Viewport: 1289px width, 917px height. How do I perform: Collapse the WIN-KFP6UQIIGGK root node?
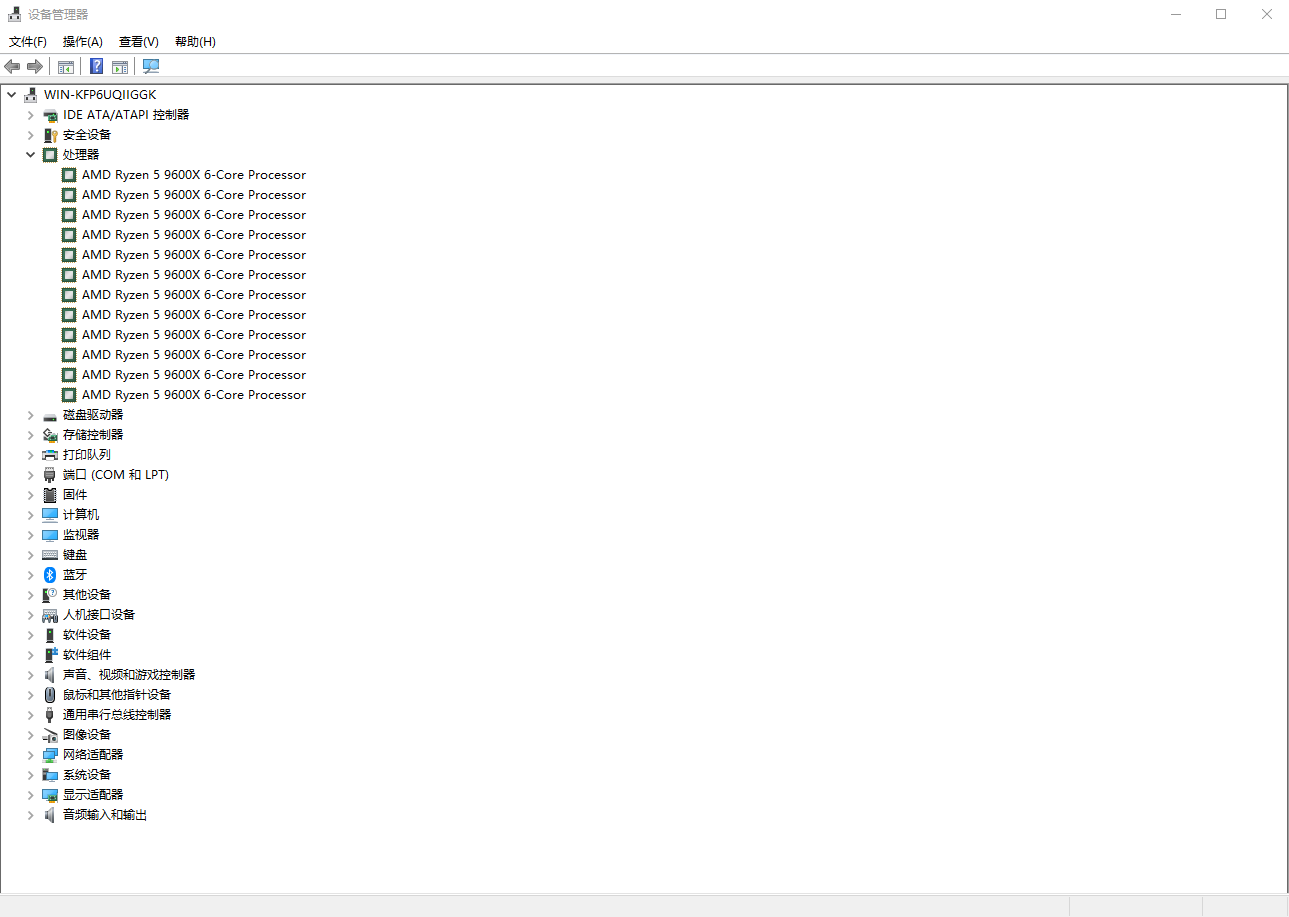tap(11, 95)
